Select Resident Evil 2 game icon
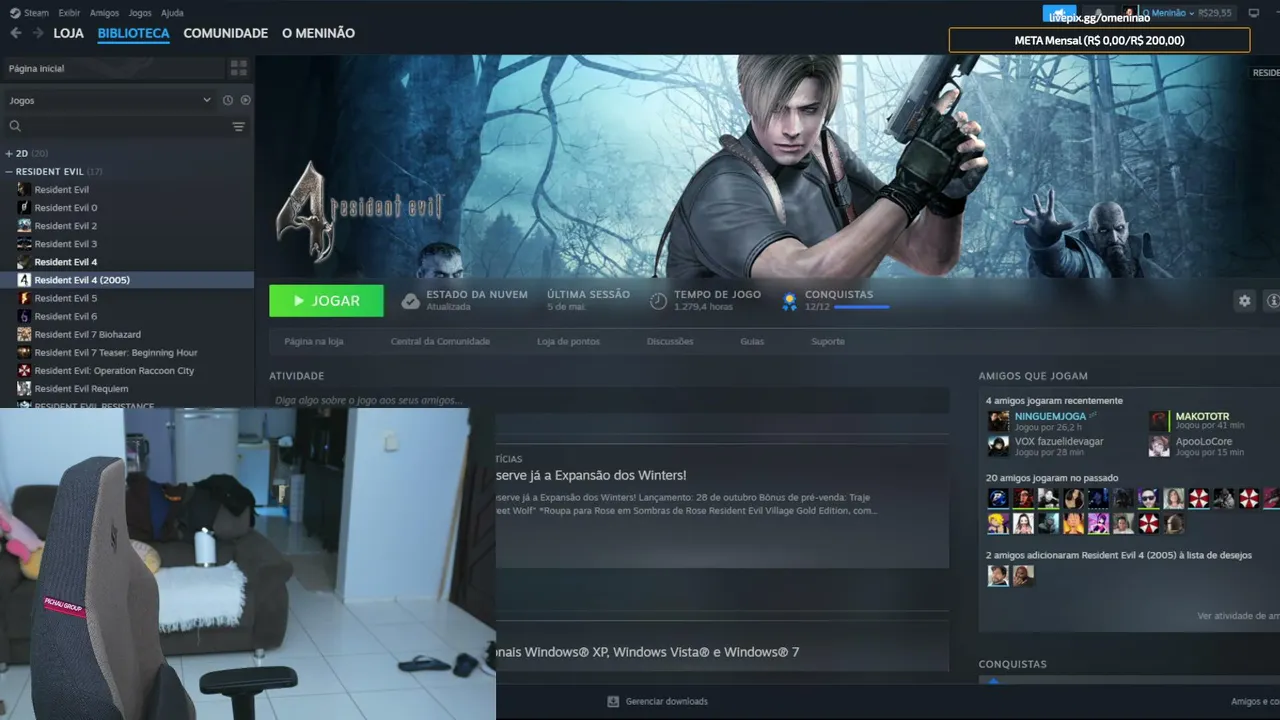This screenshot has height=720, width=1280. [24, 225]
